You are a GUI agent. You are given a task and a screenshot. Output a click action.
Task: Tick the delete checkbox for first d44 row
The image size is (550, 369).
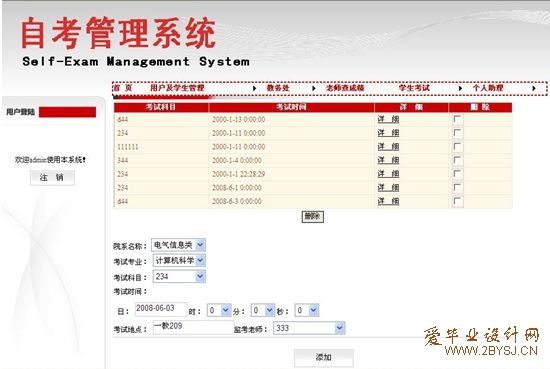coord(457,119)
